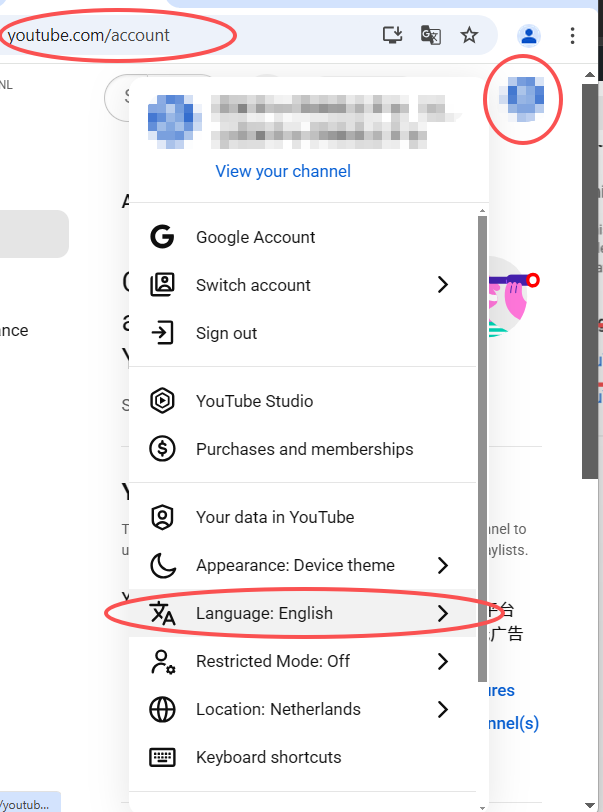Click the Purchases dollar sign icon
Image resolution: width=603 pixels, height=812 pixels.
point(162,449)
